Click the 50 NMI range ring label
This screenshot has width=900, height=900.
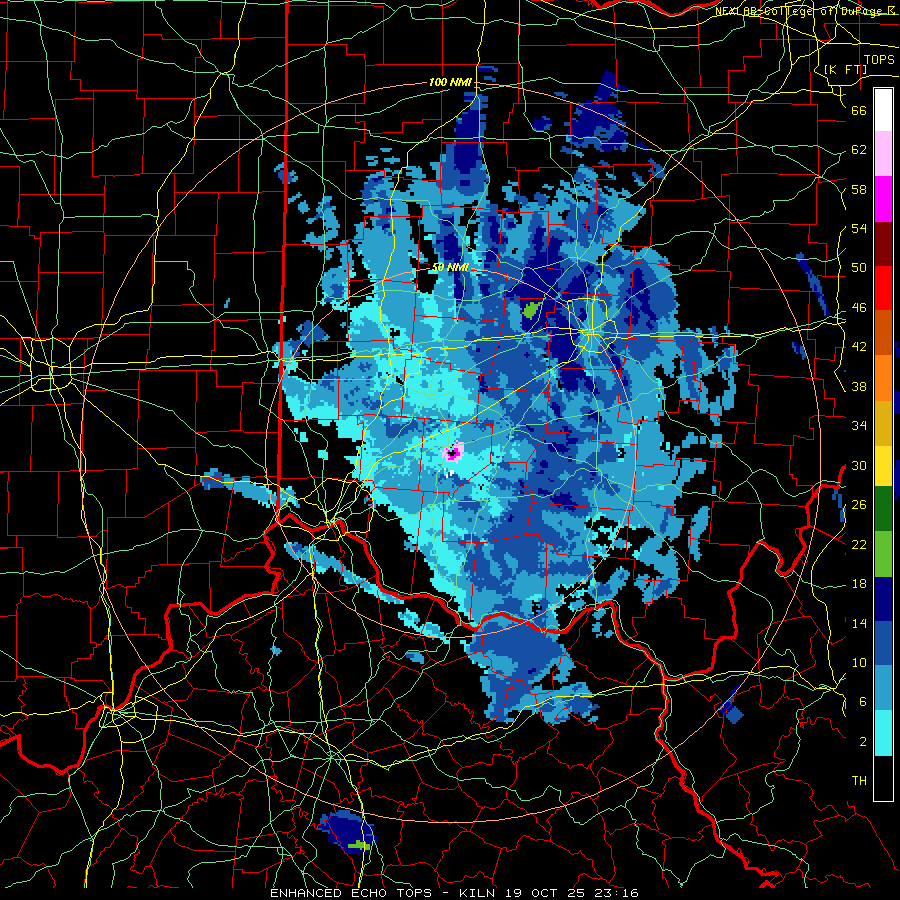[450, 267]
